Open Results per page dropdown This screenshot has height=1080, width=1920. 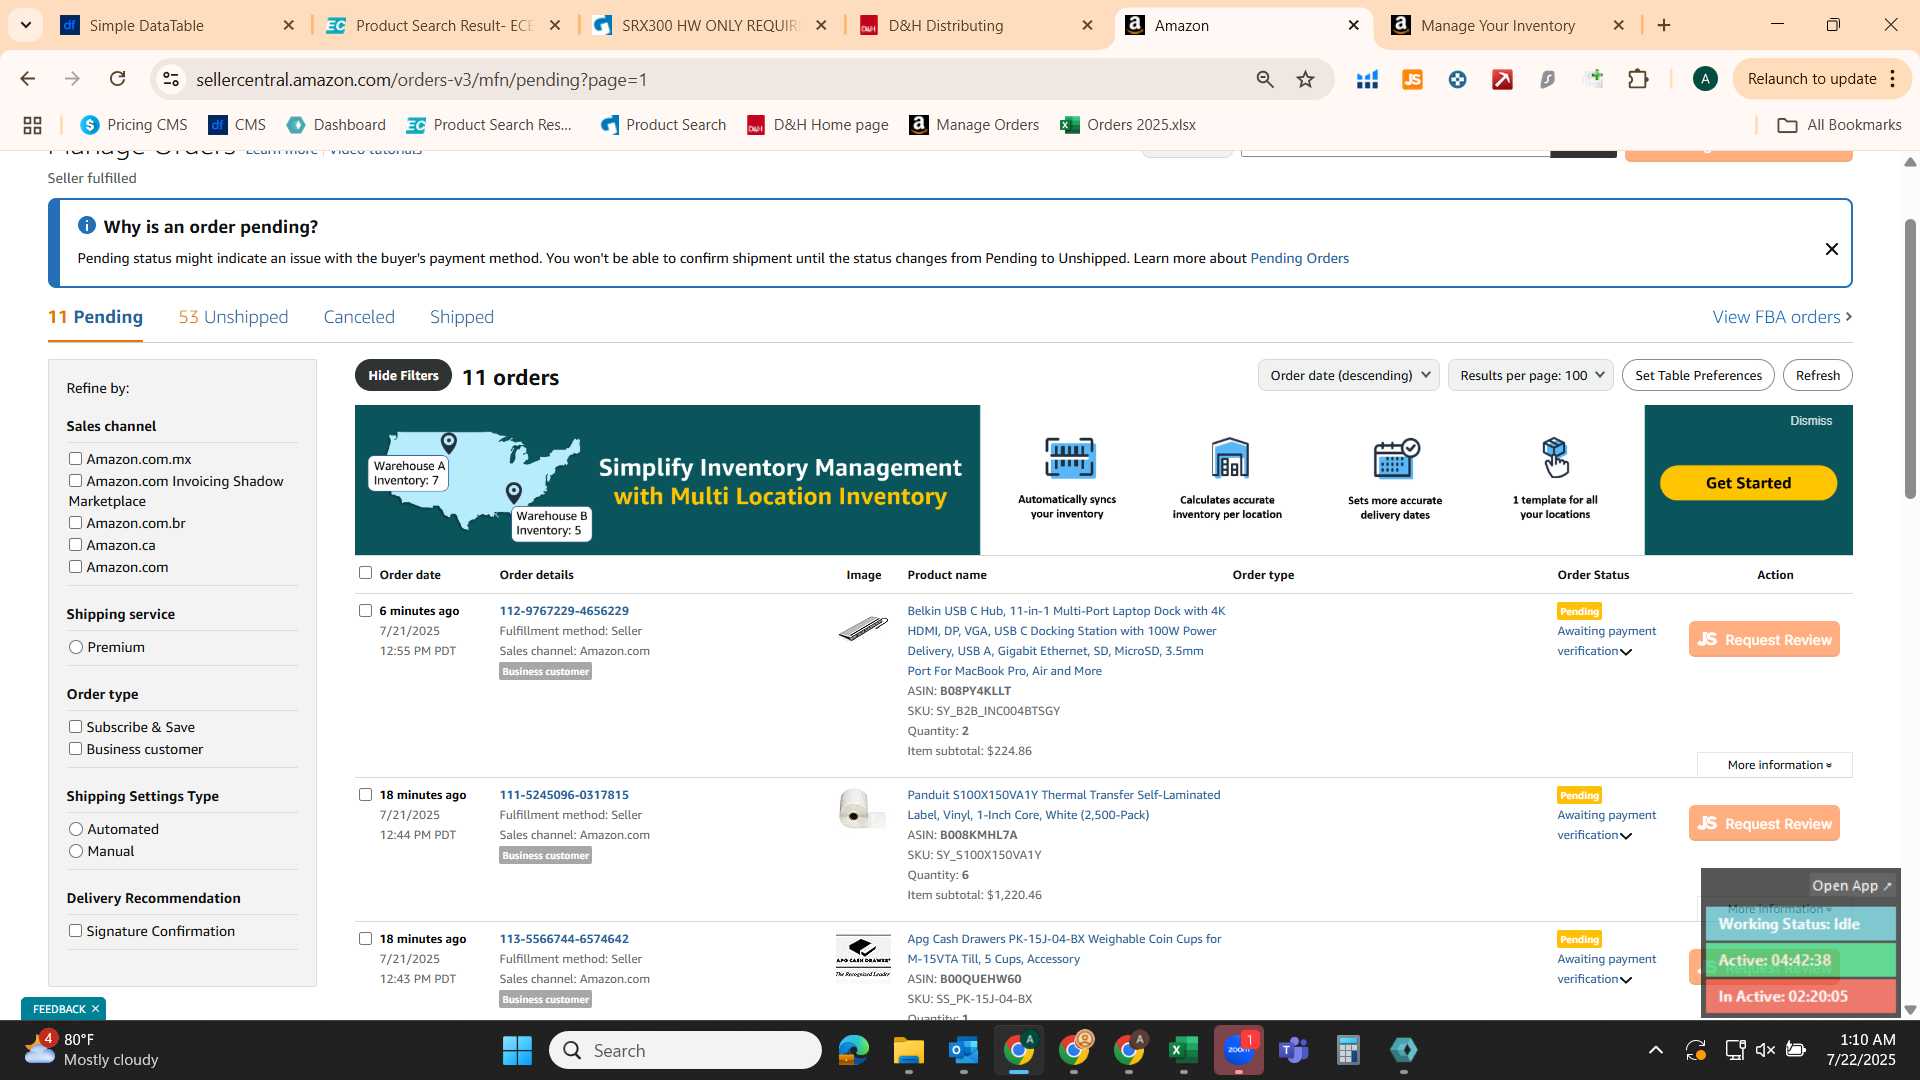[x=1530, y=375]
